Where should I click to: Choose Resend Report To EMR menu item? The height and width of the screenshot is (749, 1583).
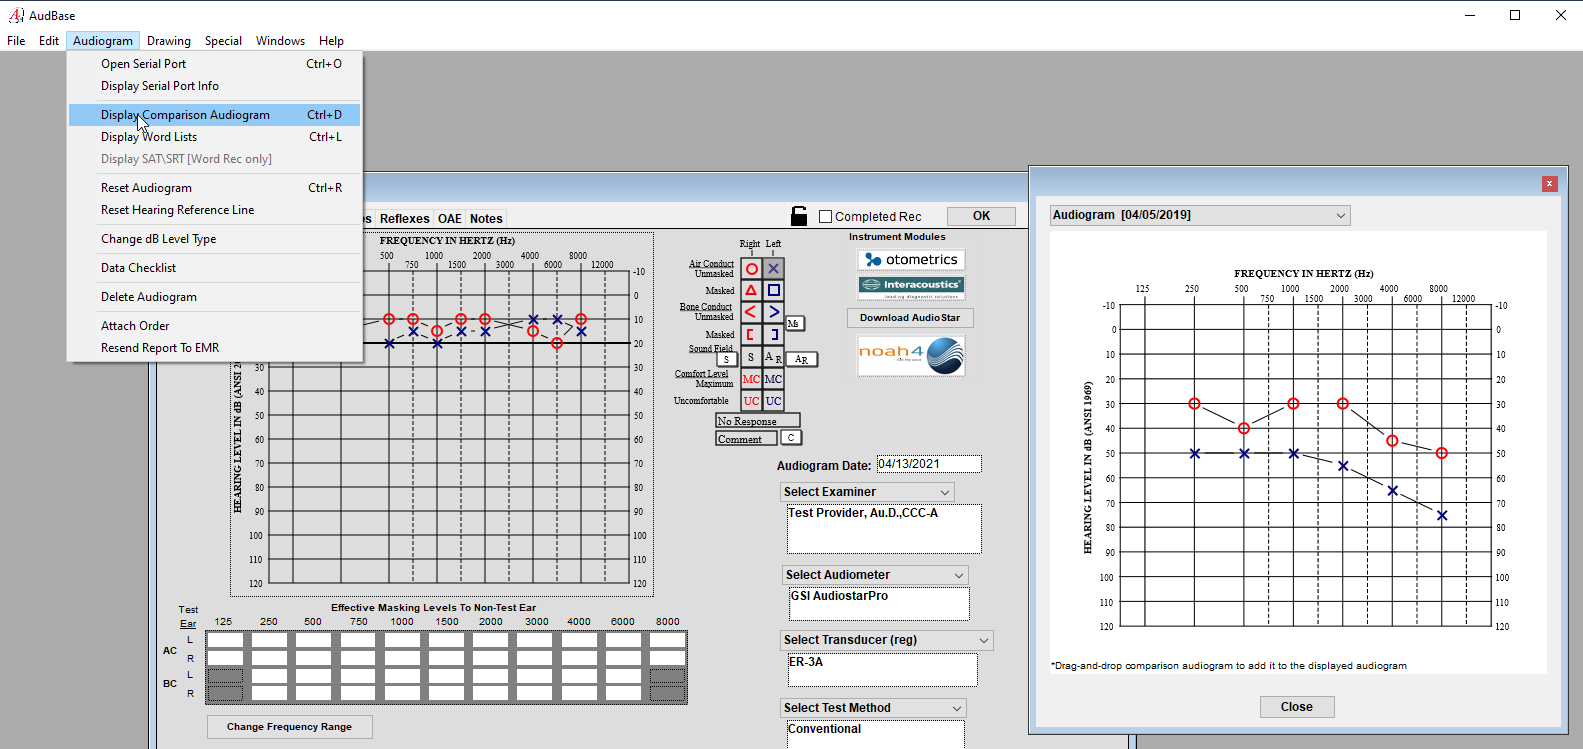pos(214,348)
